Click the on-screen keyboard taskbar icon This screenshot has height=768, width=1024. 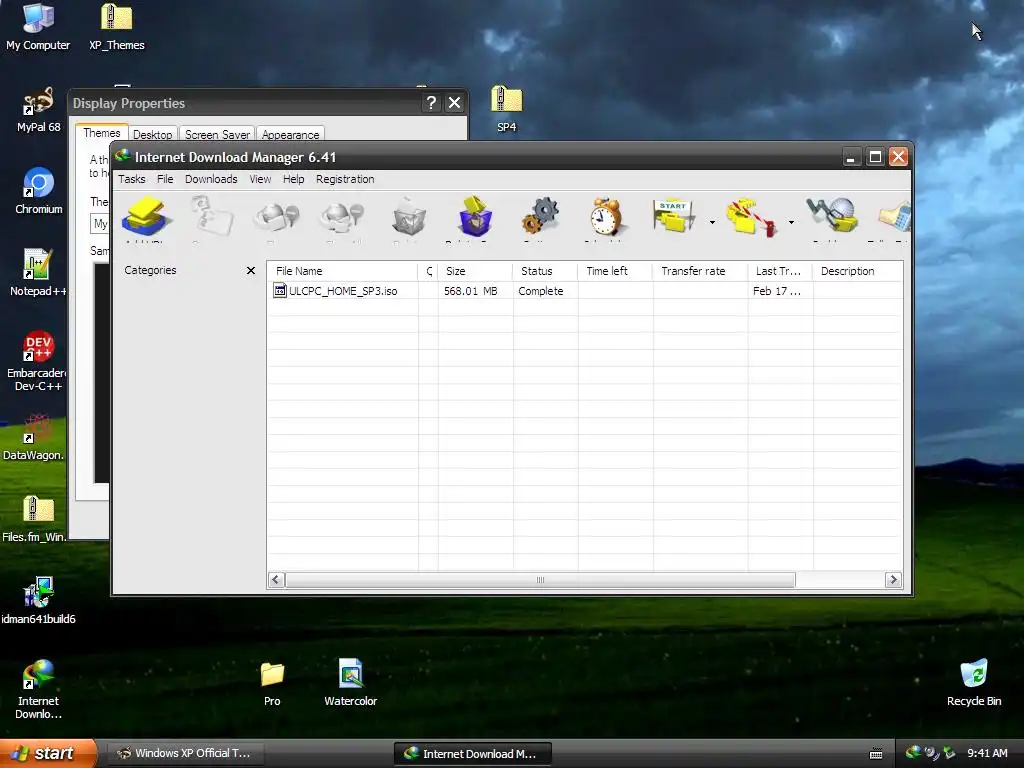pos(876,754)
